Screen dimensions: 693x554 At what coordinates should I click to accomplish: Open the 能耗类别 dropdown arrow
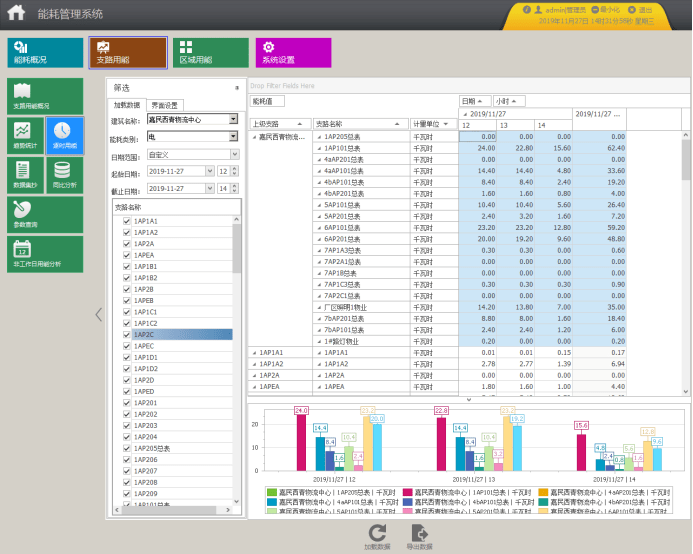point(233,136)
